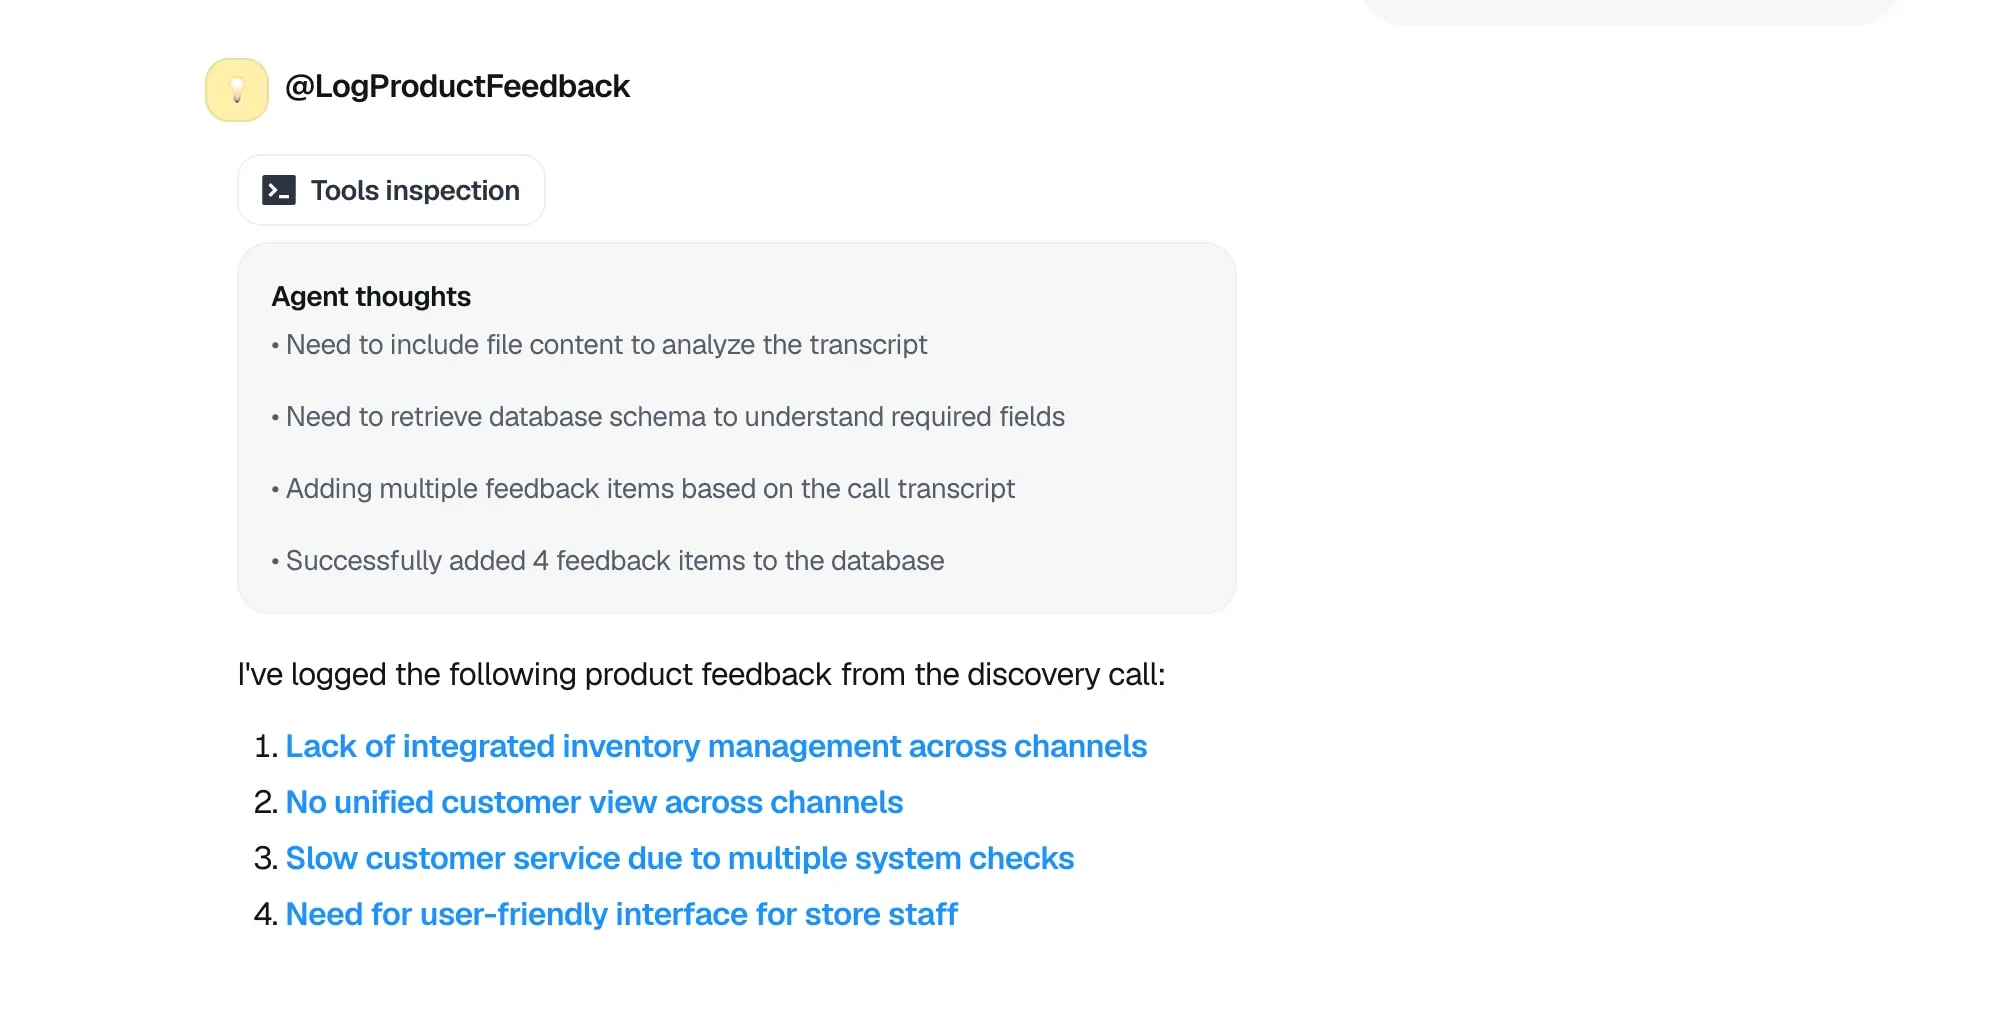This screenshot has height=1036, width=2014.
Task: Click the previous message bubble at top right
Action: 1628,10
